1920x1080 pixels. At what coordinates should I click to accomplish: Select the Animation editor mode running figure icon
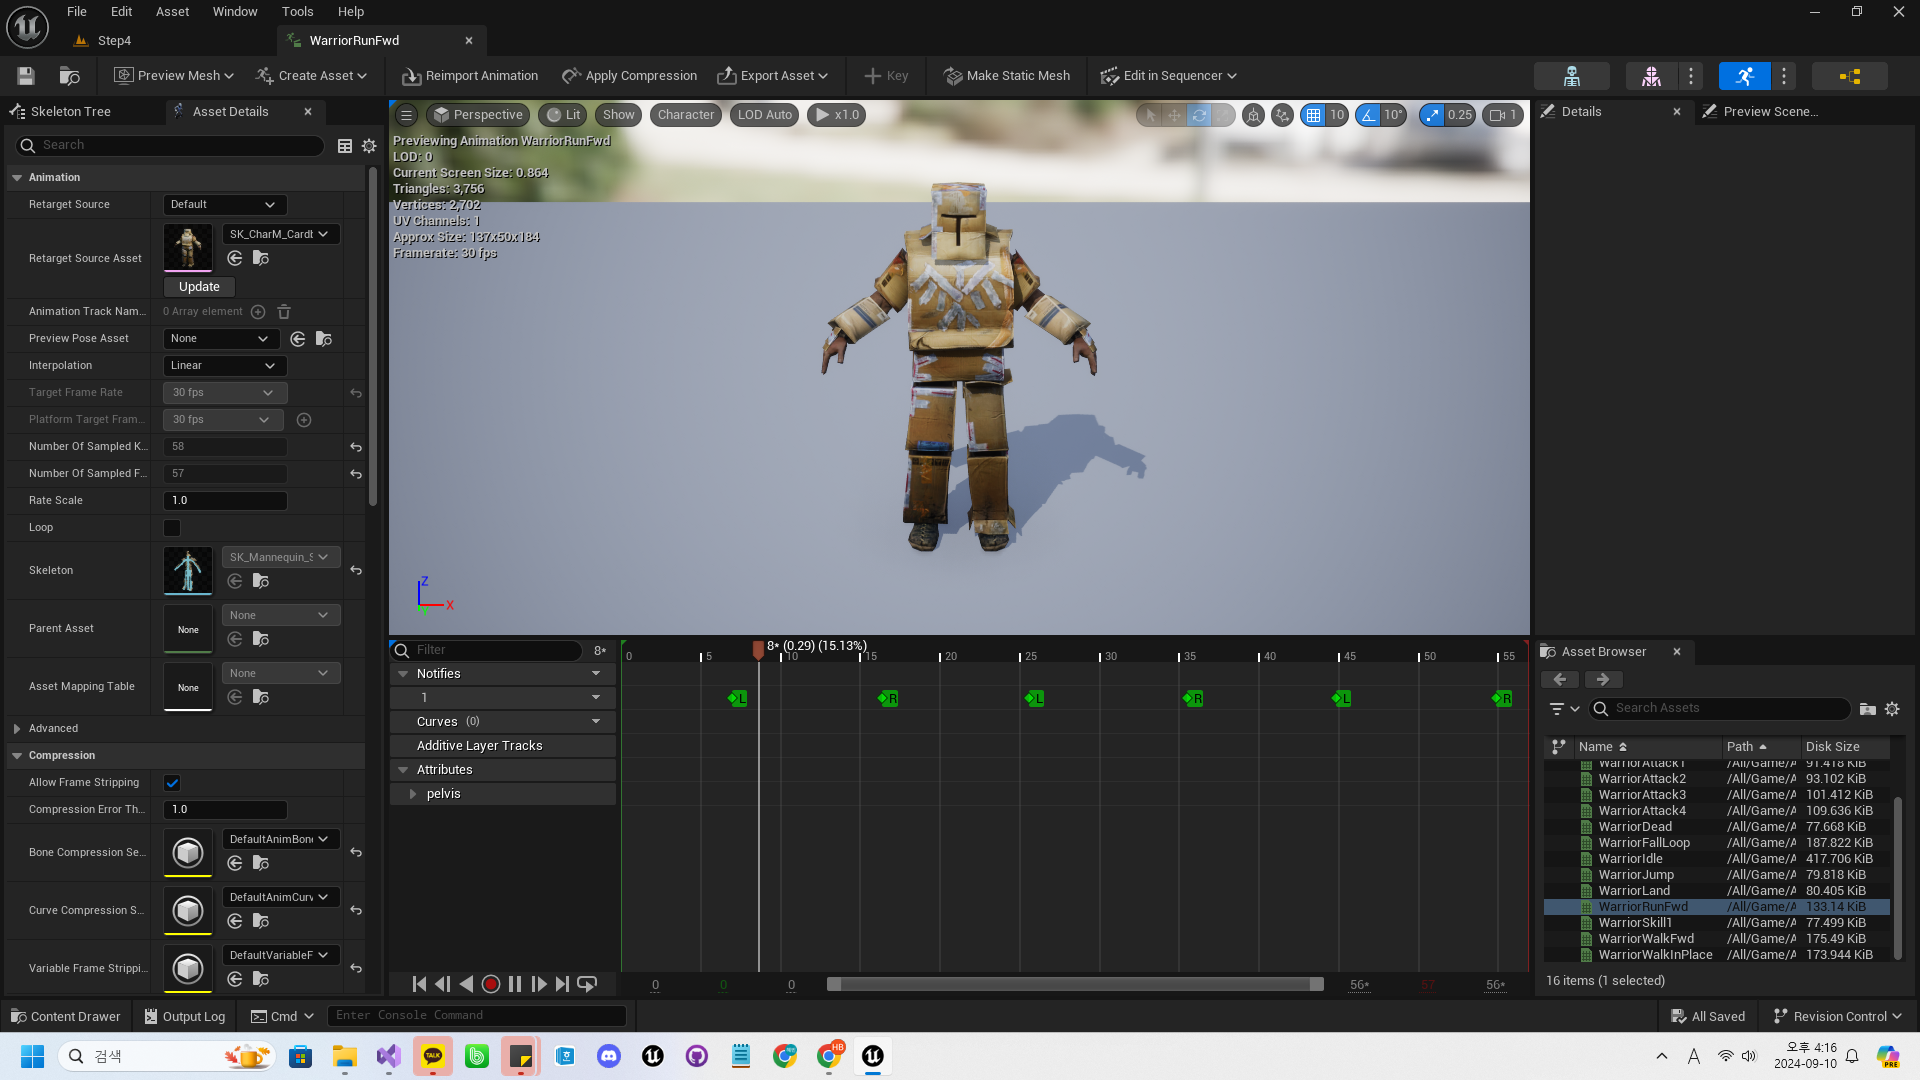(x=1745, y=76)
